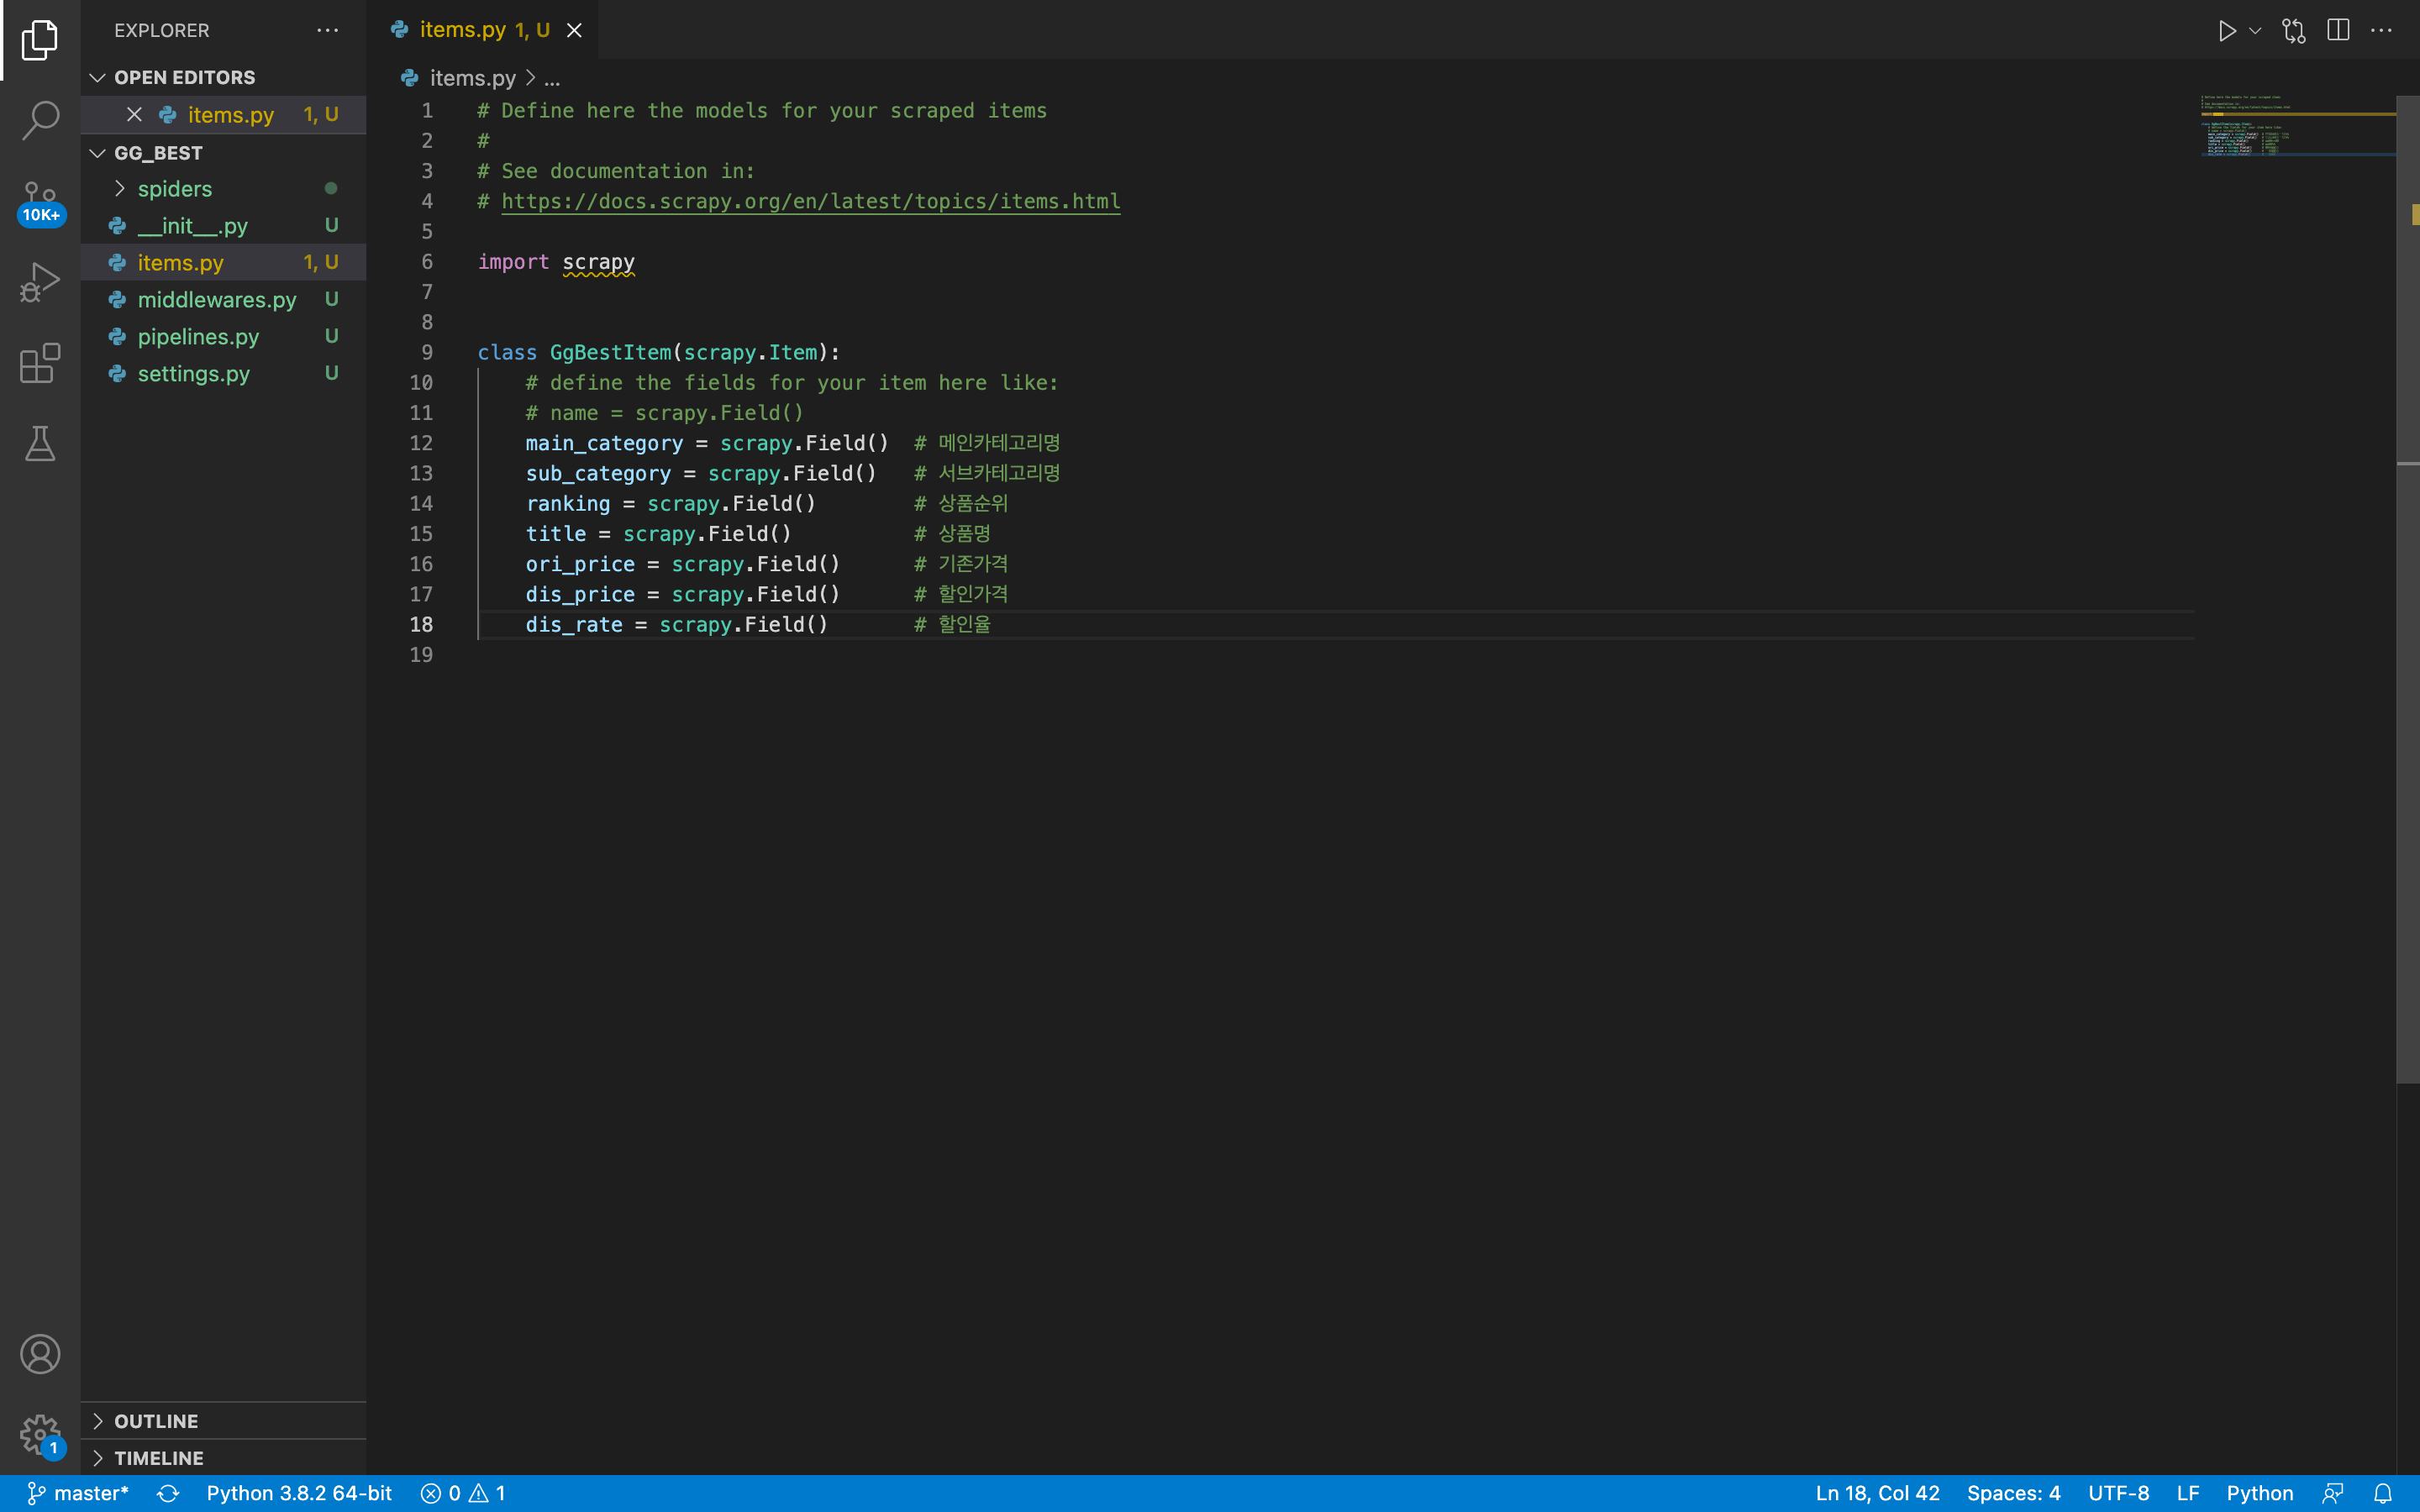Open the Manage gear settings menu
The width and height of the screenshot is (2420, 1512).
click(x=40, y=1435)
